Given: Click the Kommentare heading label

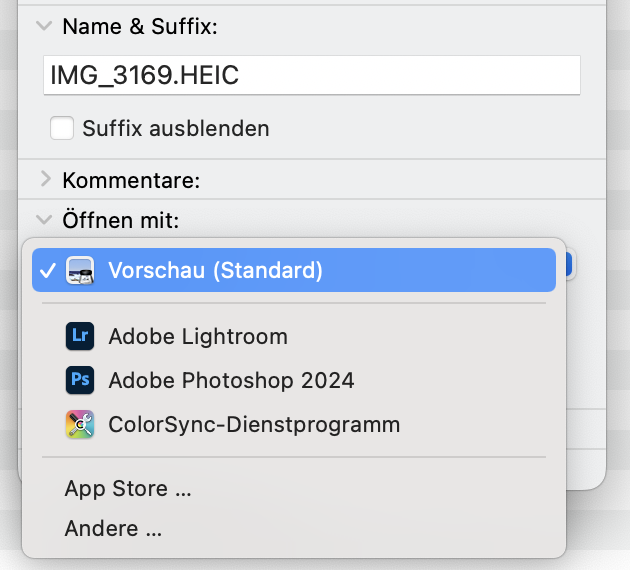Looking at the screenshot, I should tap(131, 181).
